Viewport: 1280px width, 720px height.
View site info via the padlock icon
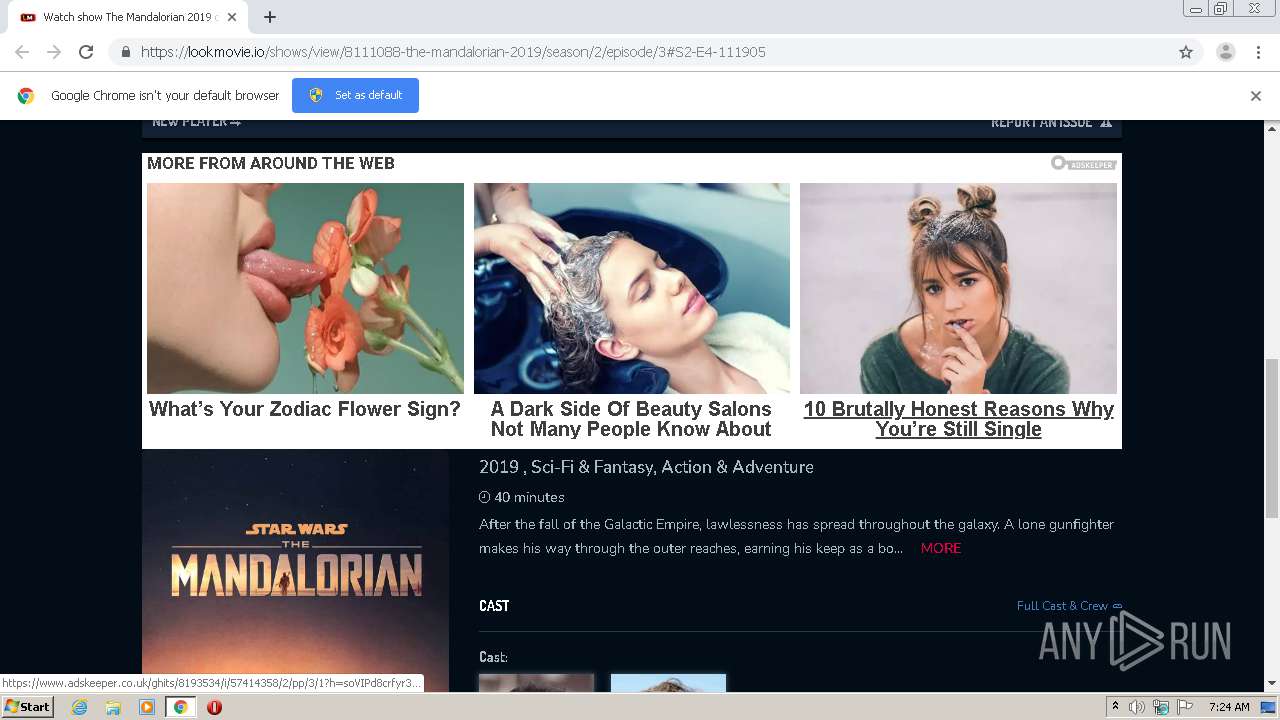(x=125, y=52)
